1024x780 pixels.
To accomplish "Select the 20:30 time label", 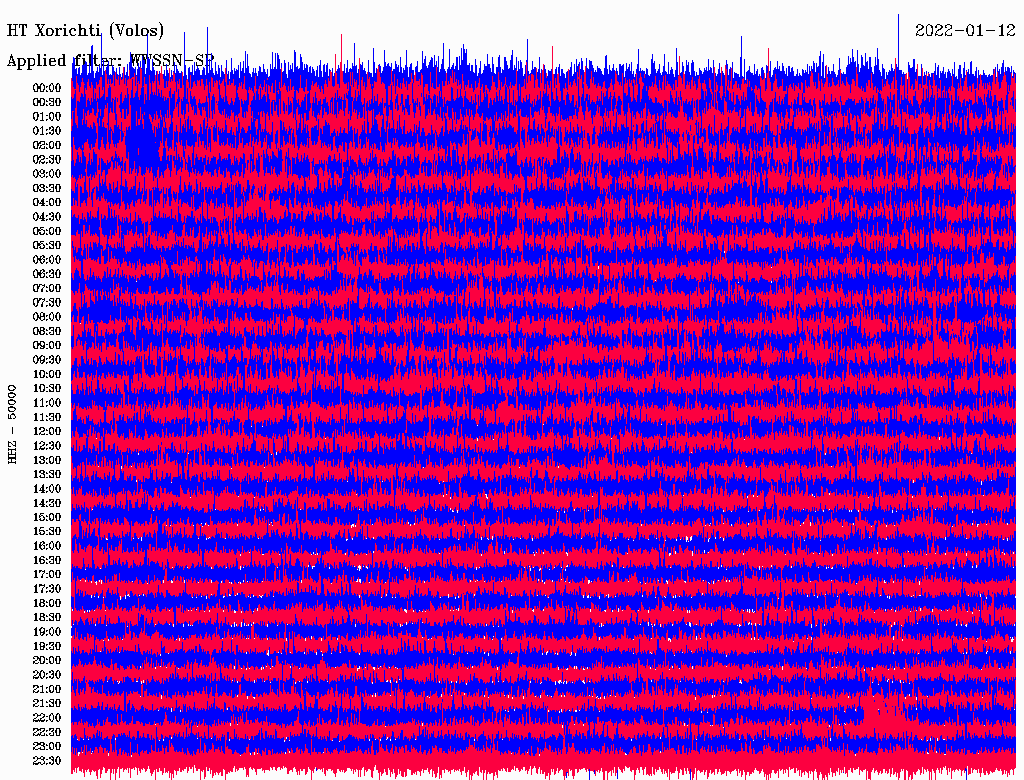I will point(47,675).
